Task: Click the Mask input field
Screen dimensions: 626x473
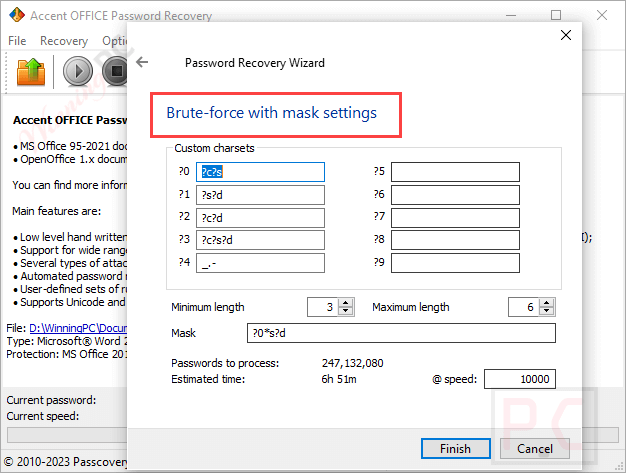Action: [401, 333]
